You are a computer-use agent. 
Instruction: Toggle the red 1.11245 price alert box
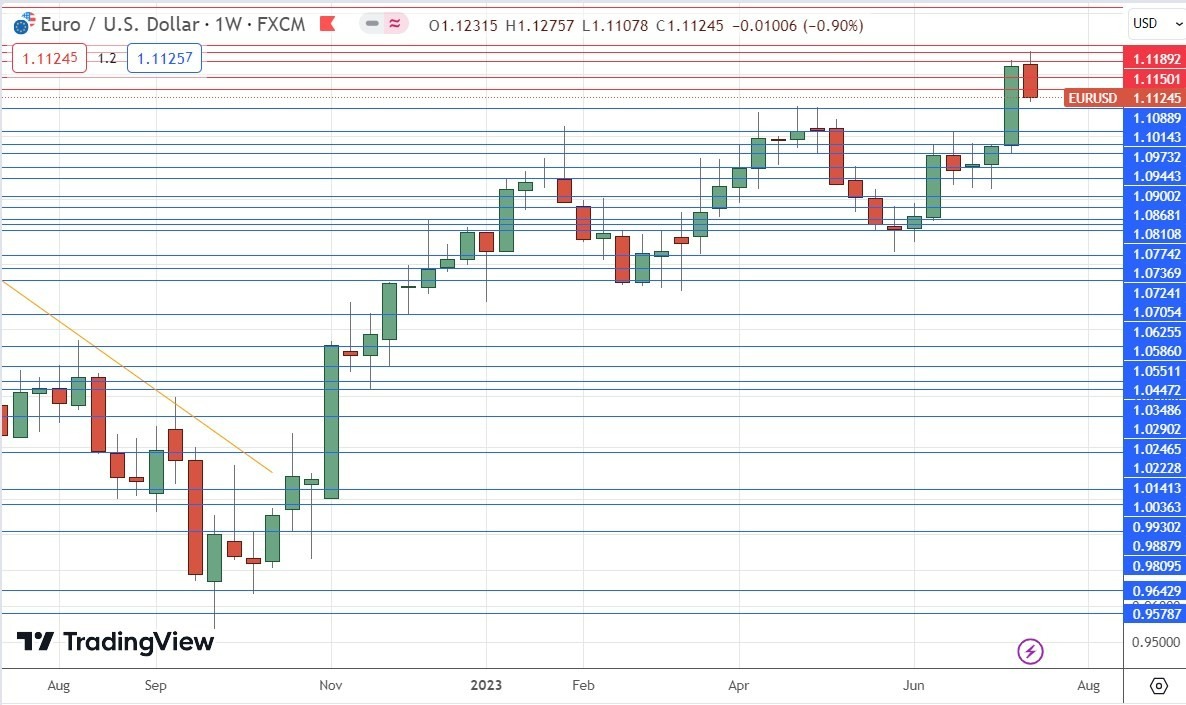(49, 59)
